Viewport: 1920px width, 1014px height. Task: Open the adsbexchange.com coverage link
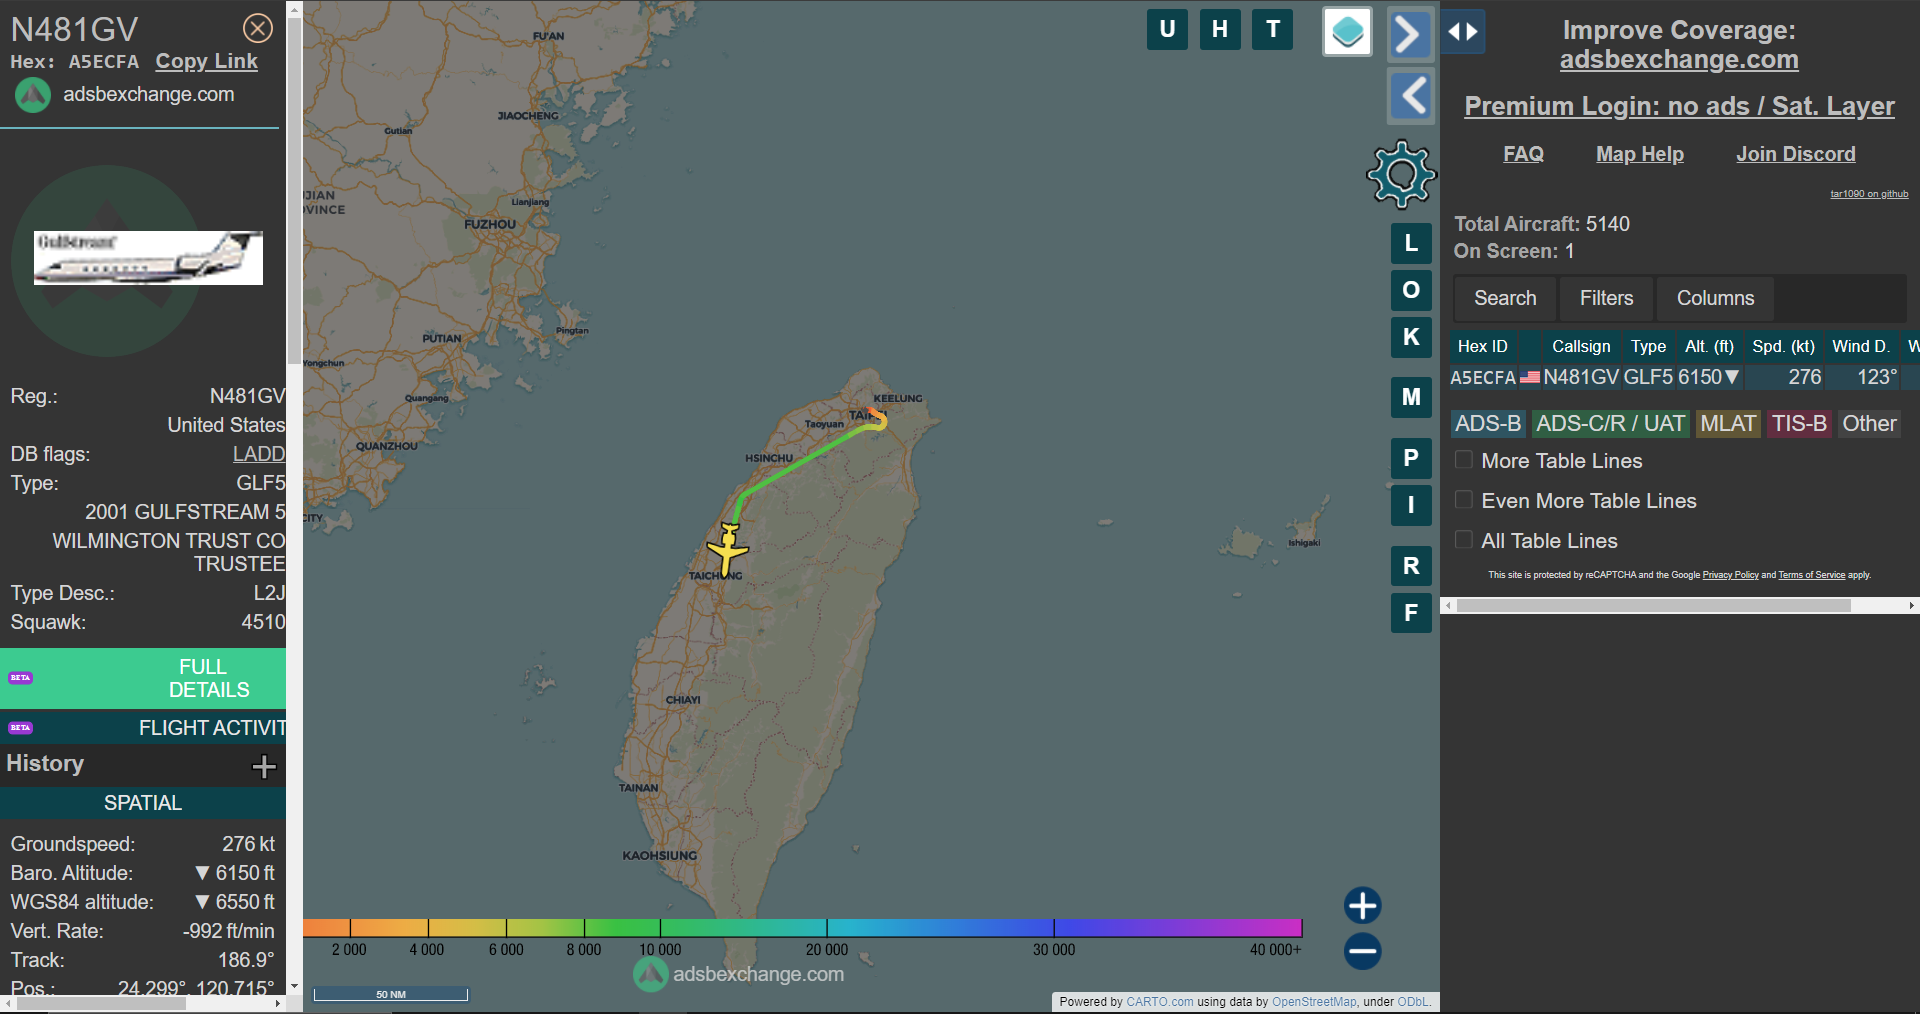[x=1679, y=60]
